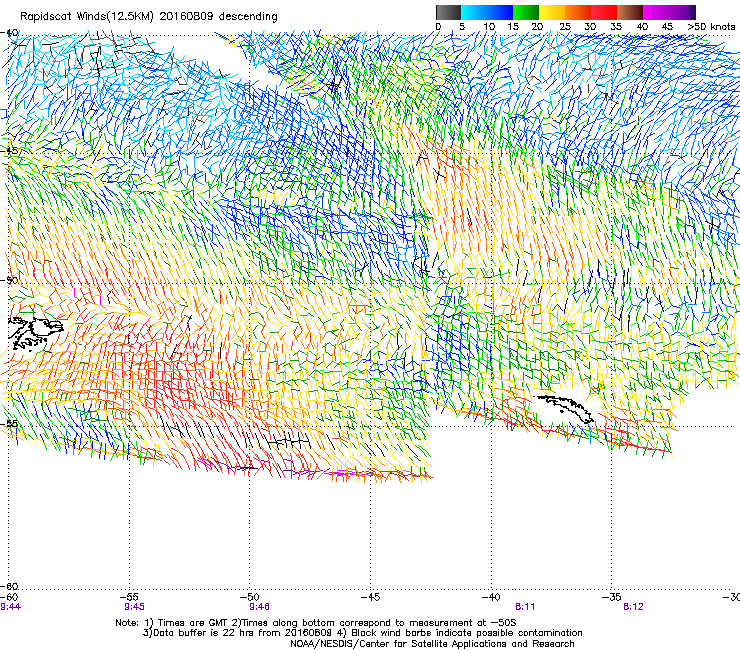The image size is (740, 650).
Task: Click the -45 latitude label on left axis
Action: click(9, 151)
